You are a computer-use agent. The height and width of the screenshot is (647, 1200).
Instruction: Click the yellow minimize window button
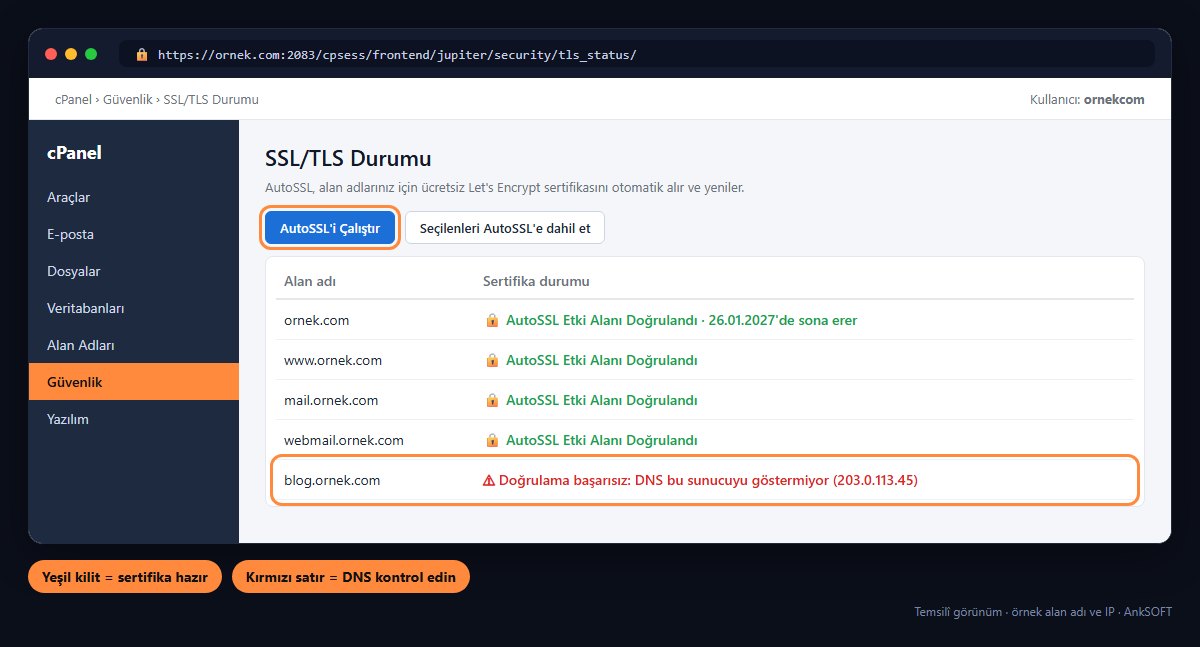(x=71, y=54)
